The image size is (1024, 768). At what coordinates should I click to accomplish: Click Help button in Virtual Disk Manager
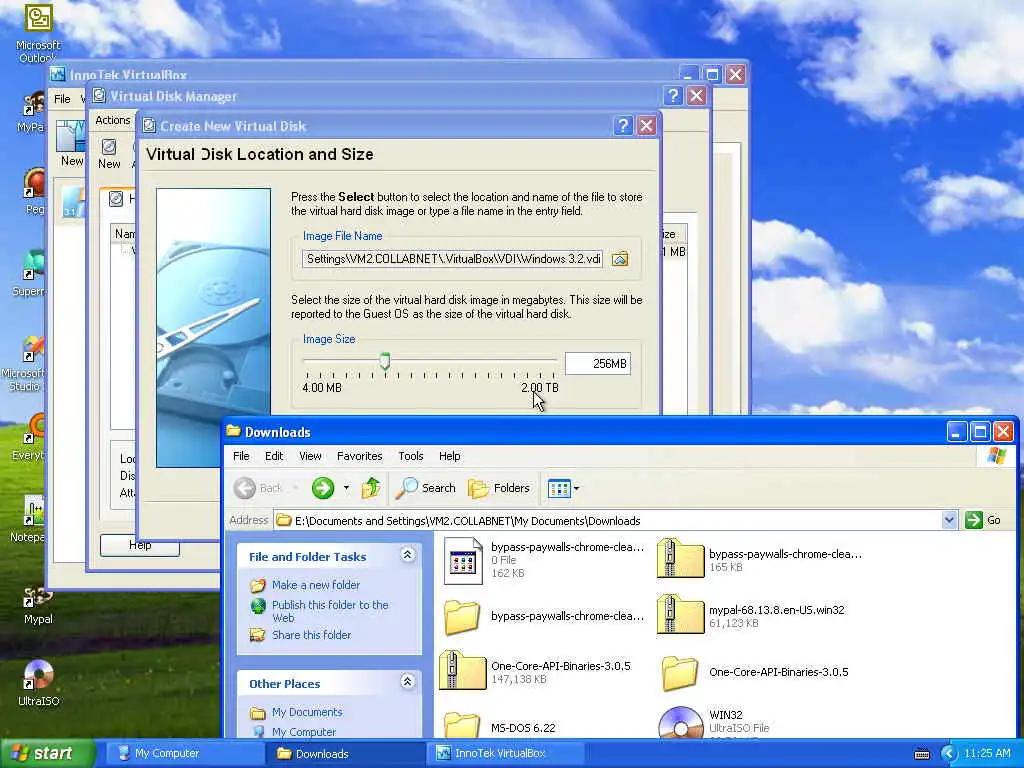(x=140, y=545)
